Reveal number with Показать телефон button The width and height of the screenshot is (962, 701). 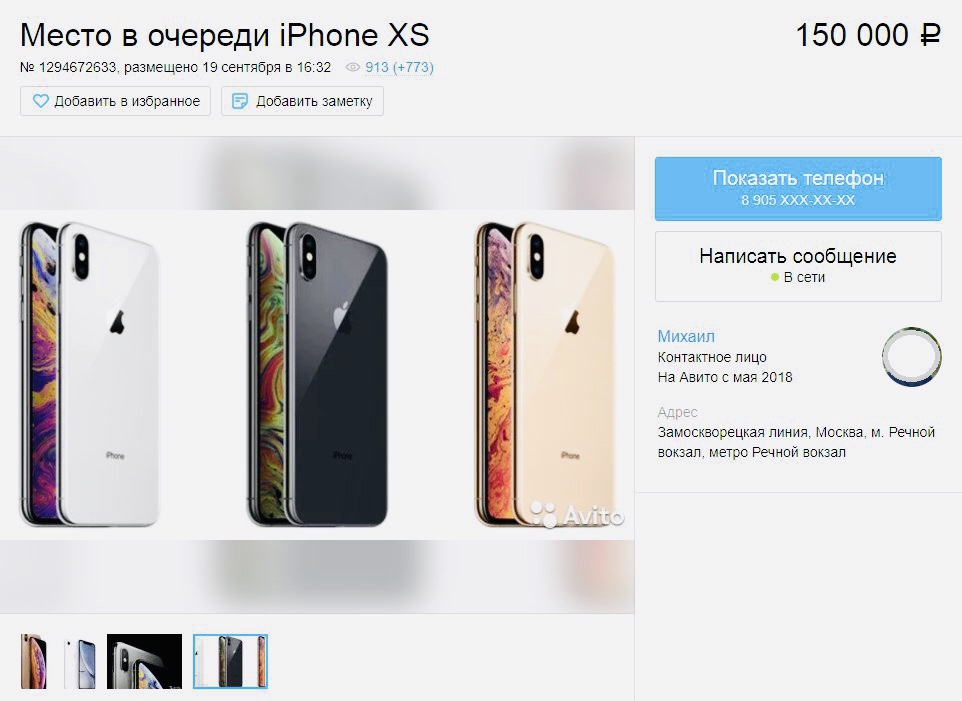point(798,188)
